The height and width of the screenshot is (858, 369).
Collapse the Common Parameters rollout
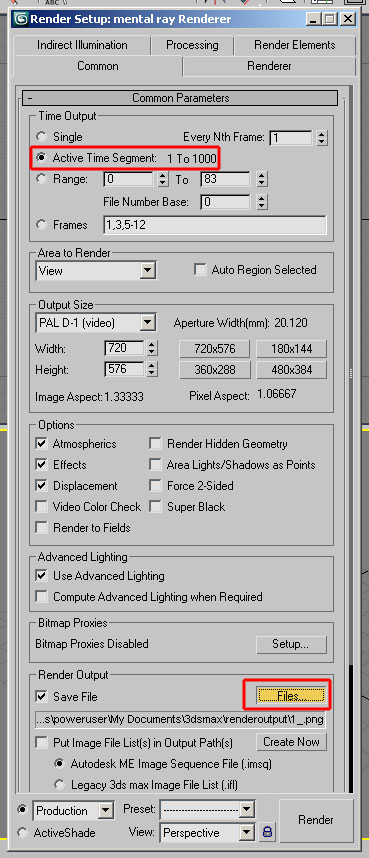coord(180,98)
